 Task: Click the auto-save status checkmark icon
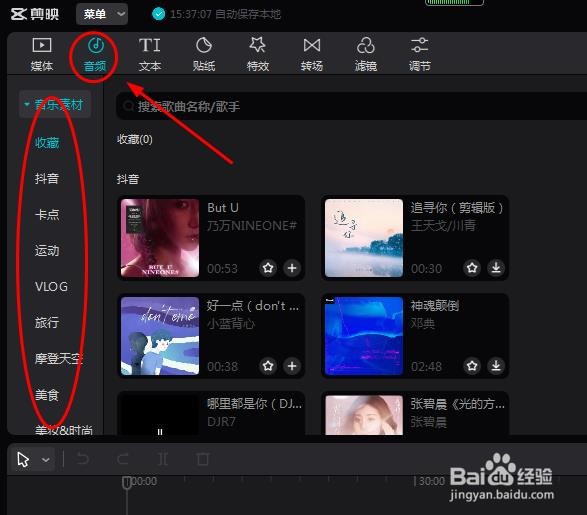pyautogui.click(x=158, y=14)
